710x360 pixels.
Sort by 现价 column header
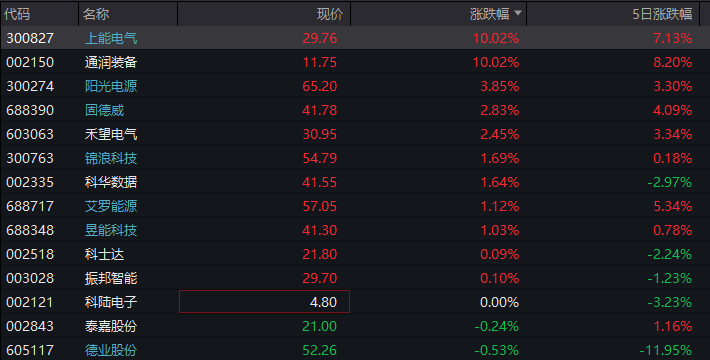click(330, 14)
